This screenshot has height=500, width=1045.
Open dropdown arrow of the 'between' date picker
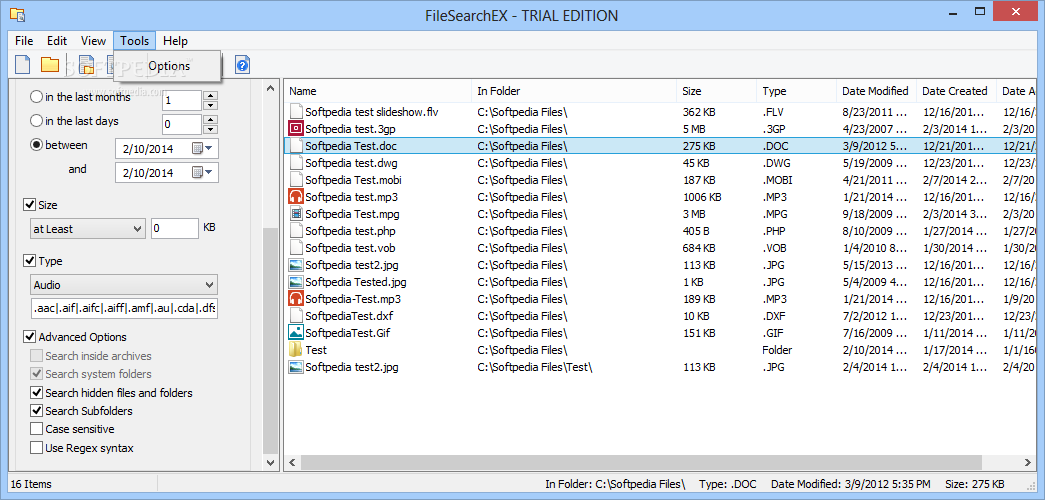tap(209, 148)
